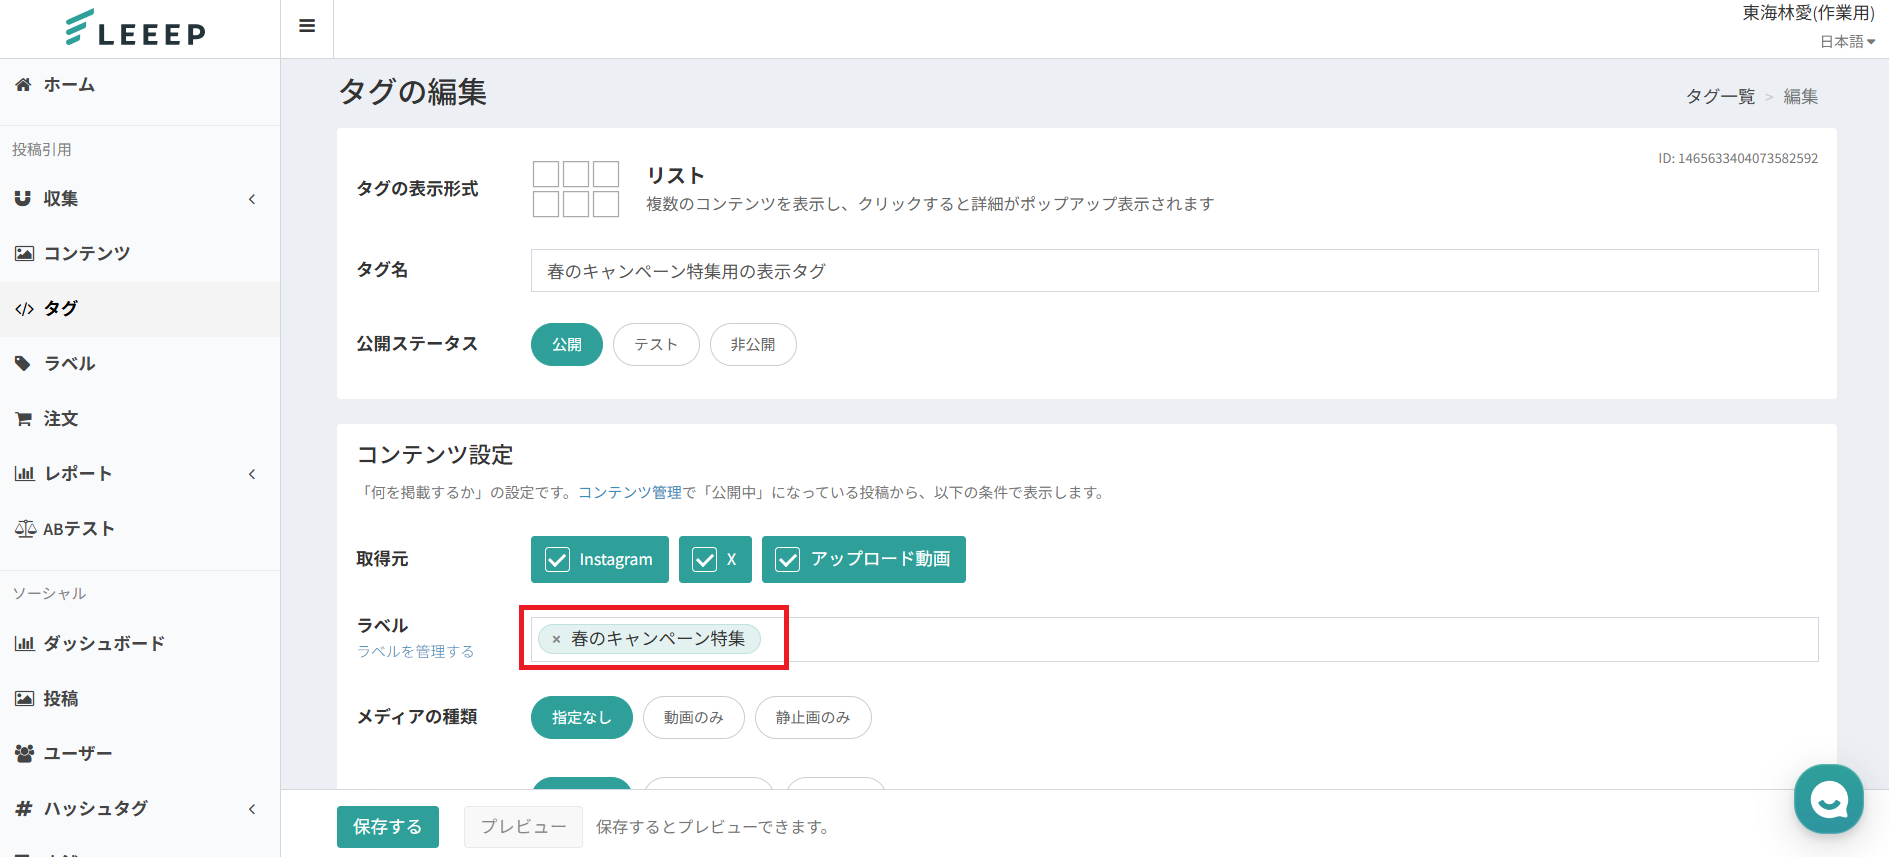Select the 非公開 publish status
The height and width of the screenshot is (857, 1889).
[752, 345]
